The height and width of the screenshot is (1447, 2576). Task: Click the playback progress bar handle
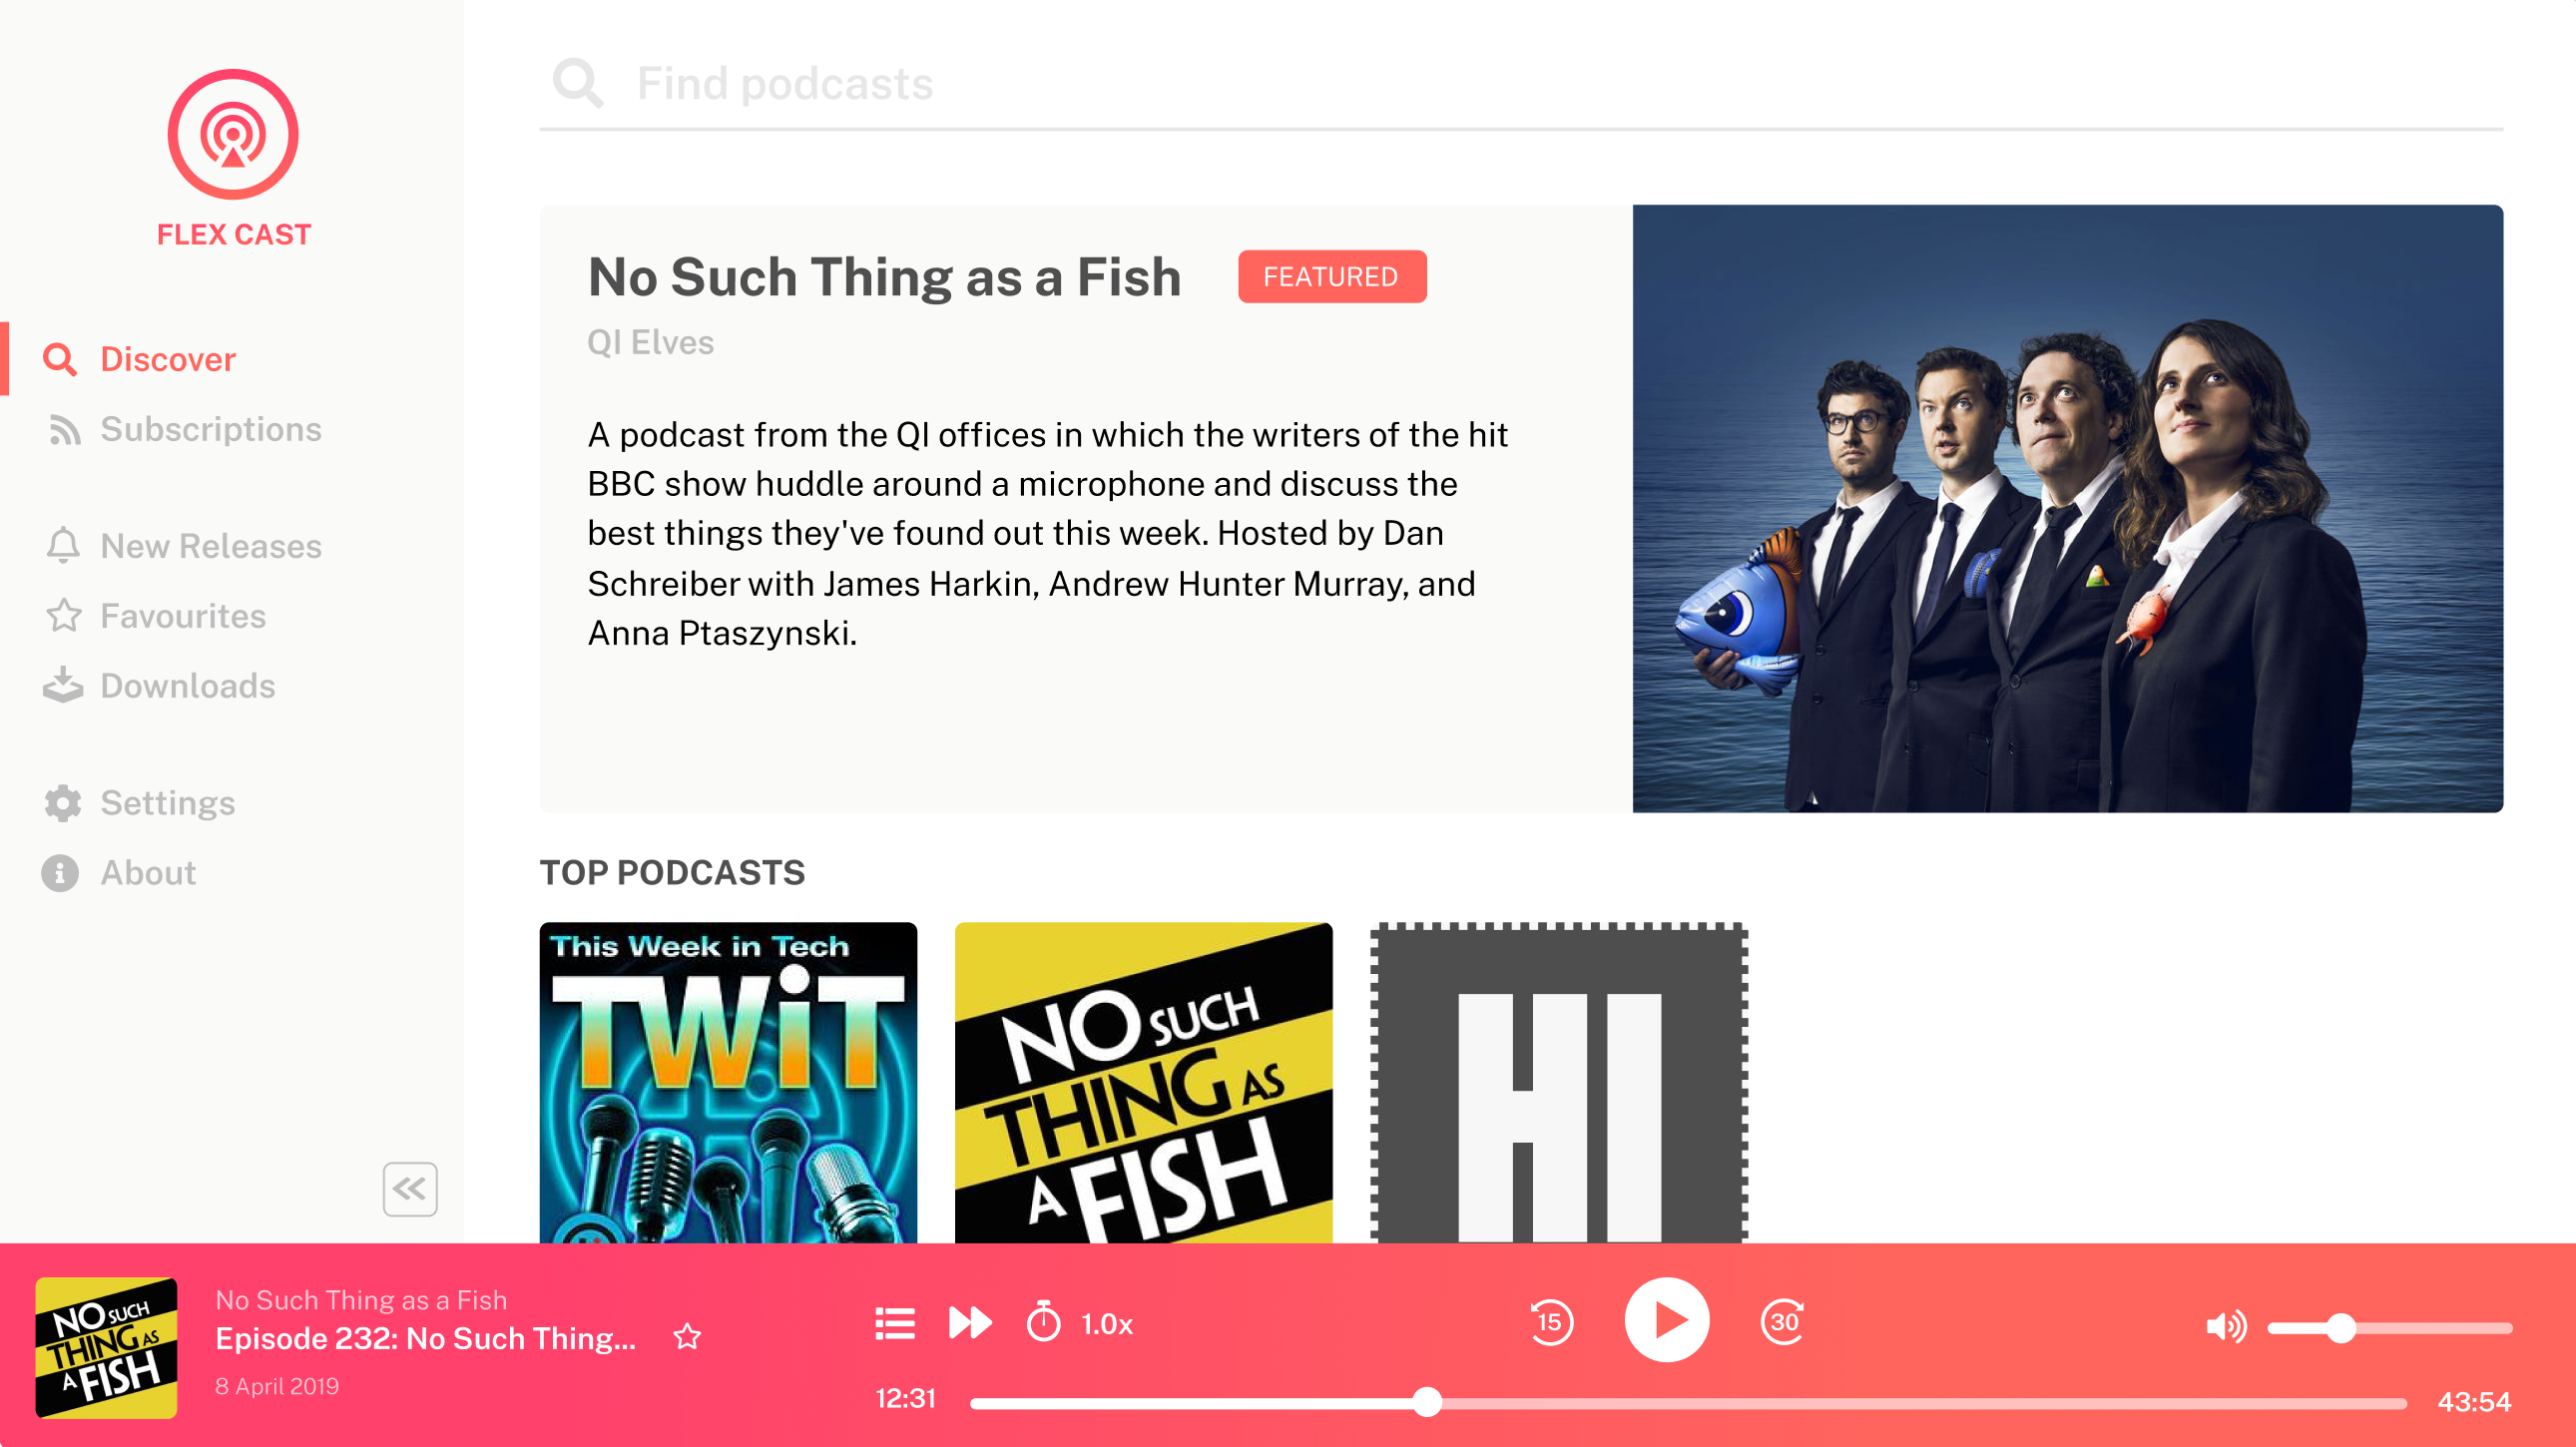tap(1428, 1402)
